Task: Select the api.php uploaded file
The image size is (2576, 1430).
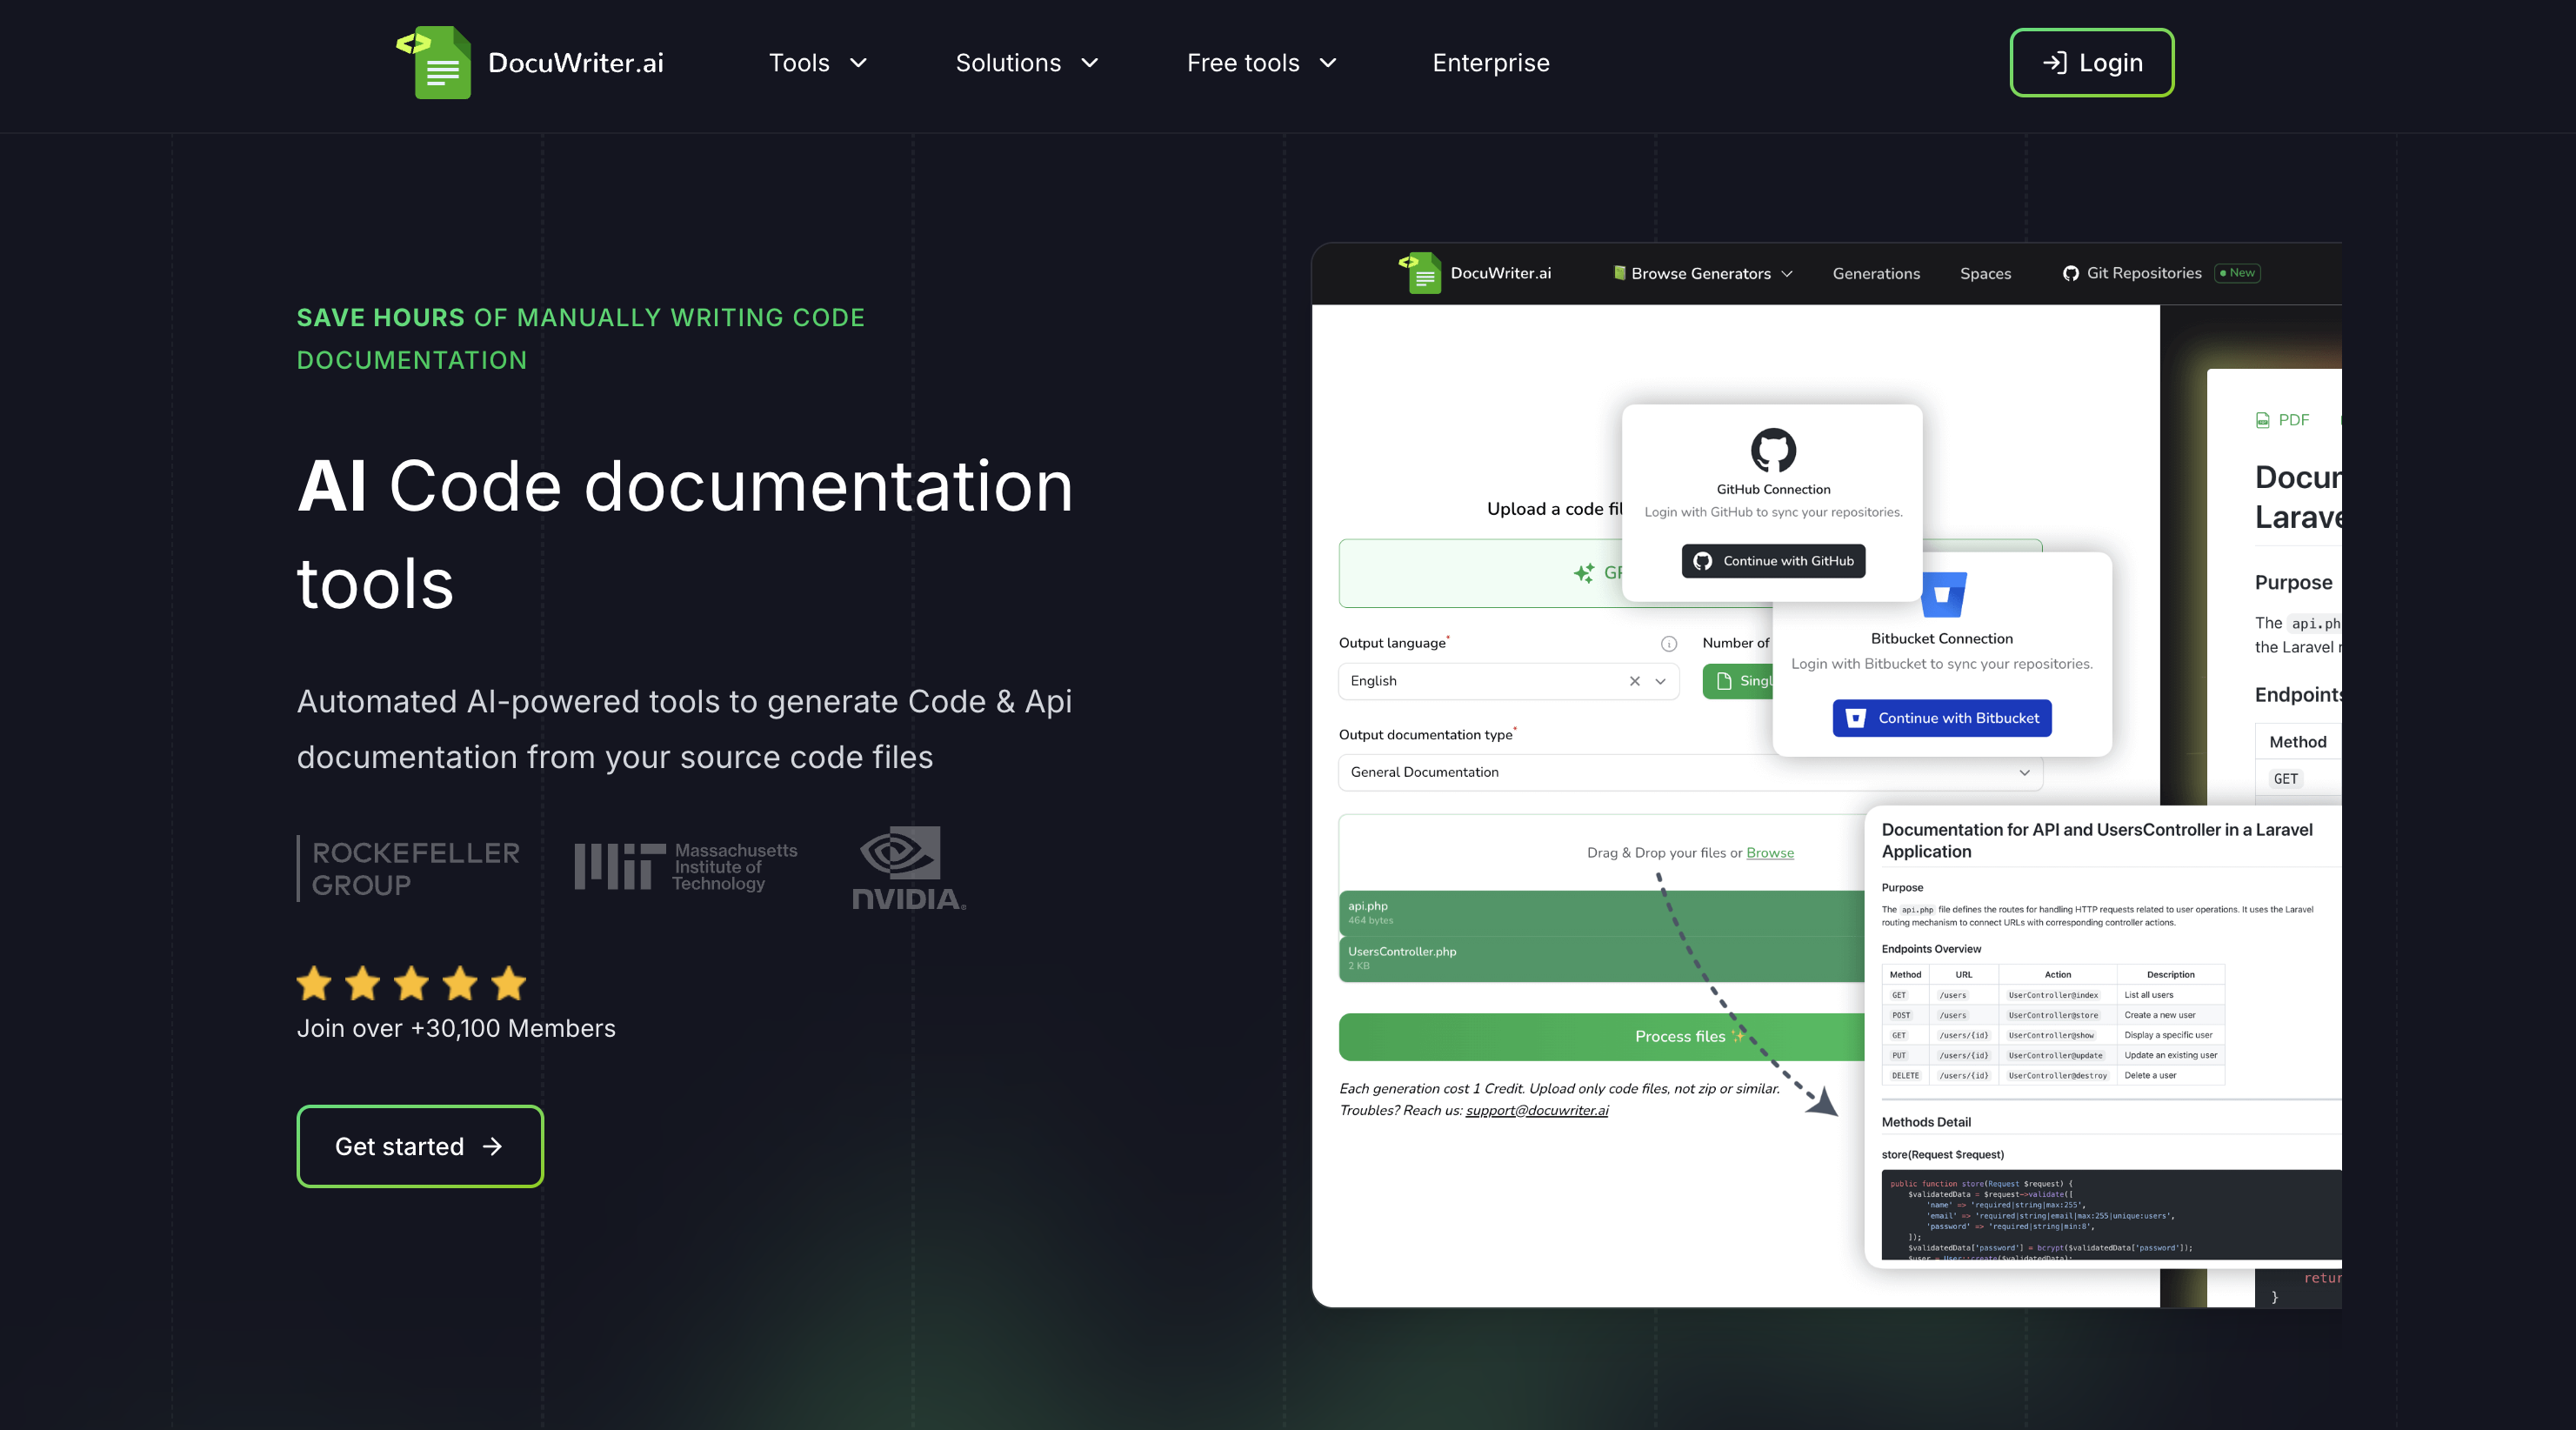Action: (x=1601, y=912)
